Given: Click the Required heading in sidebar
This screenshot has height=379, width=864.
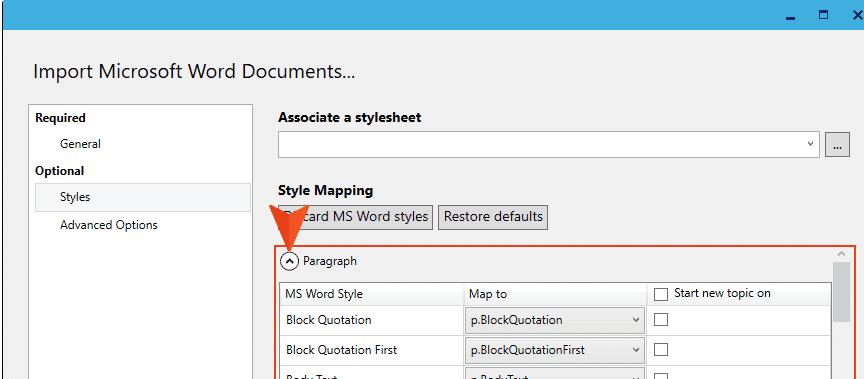Looking at the screenshot, I should pos(61,118).
